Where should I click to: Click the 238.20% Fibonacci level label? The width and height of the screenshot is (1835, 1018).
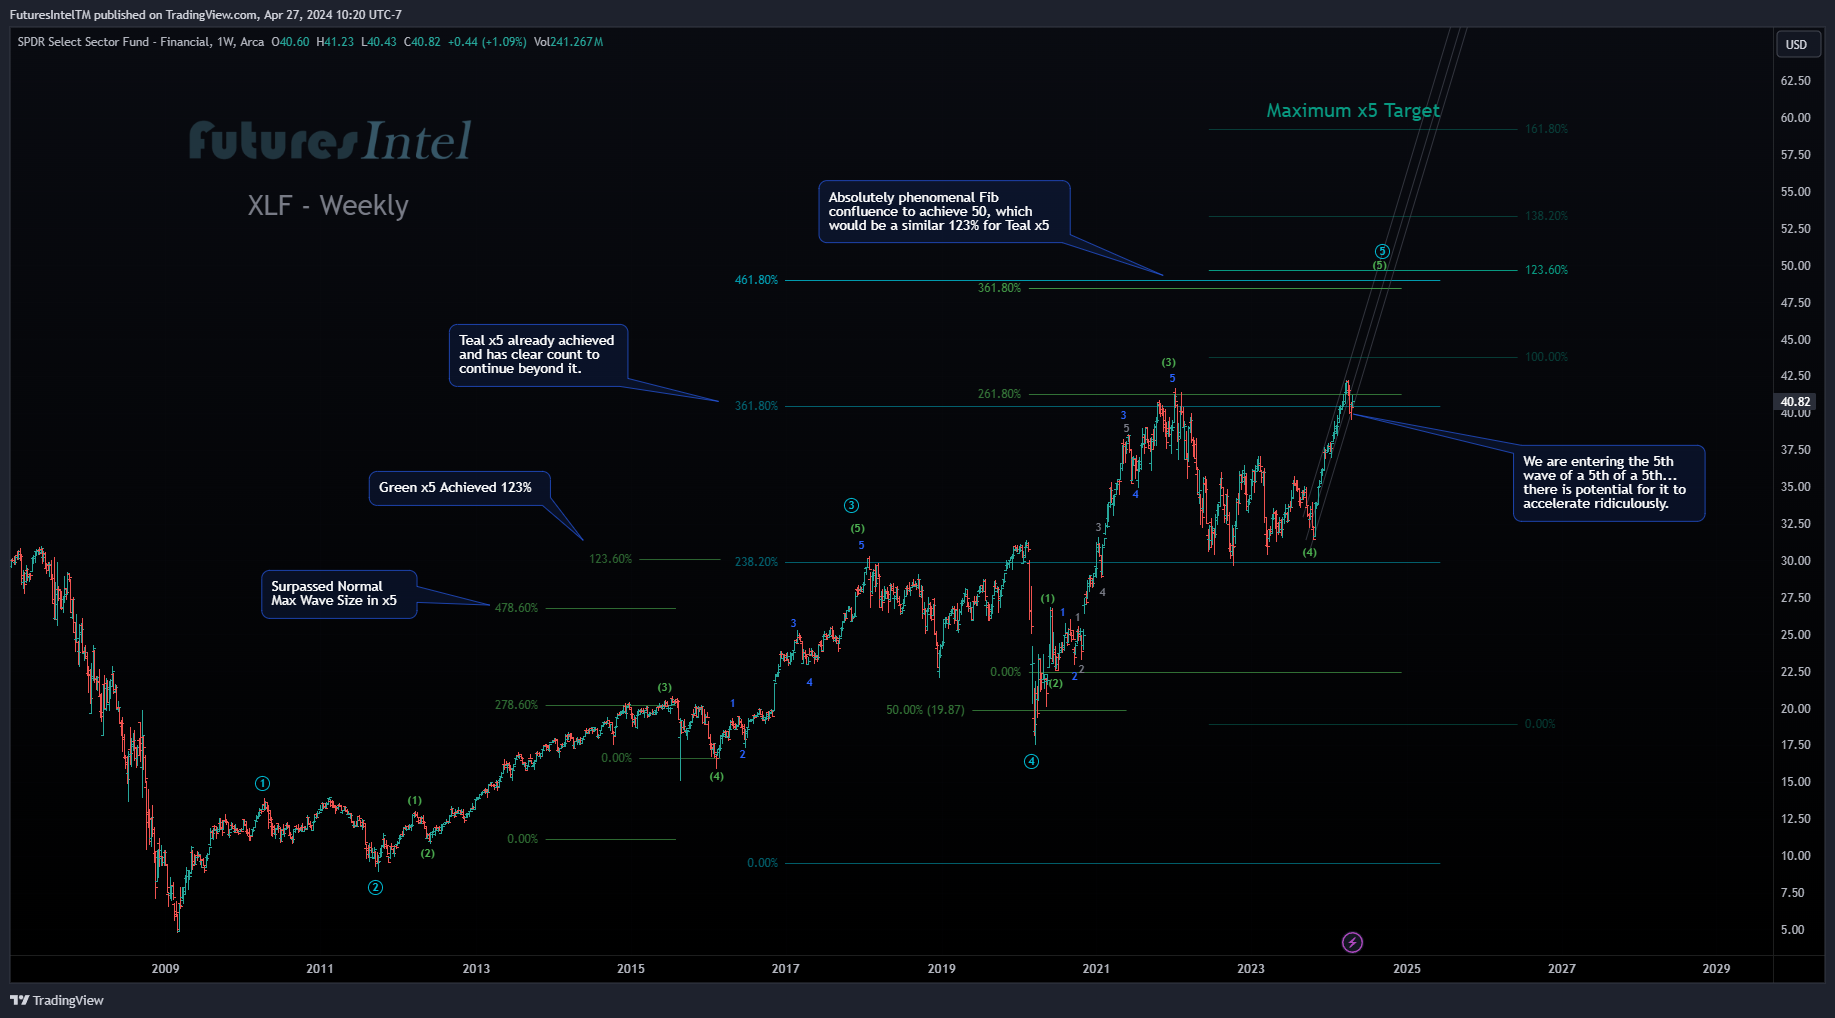tap(756, 562)
